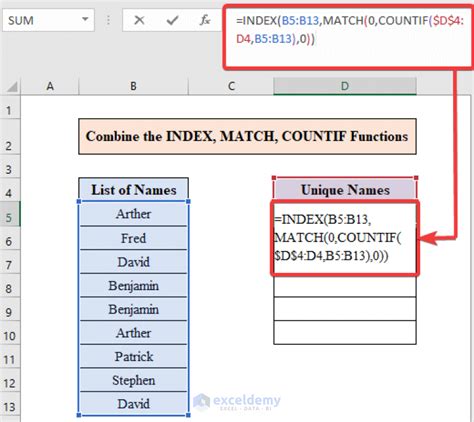The width and height of the screenshot is (474, 422).
Task: Click cell D5 with the INDEX formula
Action: coord(345,238)
